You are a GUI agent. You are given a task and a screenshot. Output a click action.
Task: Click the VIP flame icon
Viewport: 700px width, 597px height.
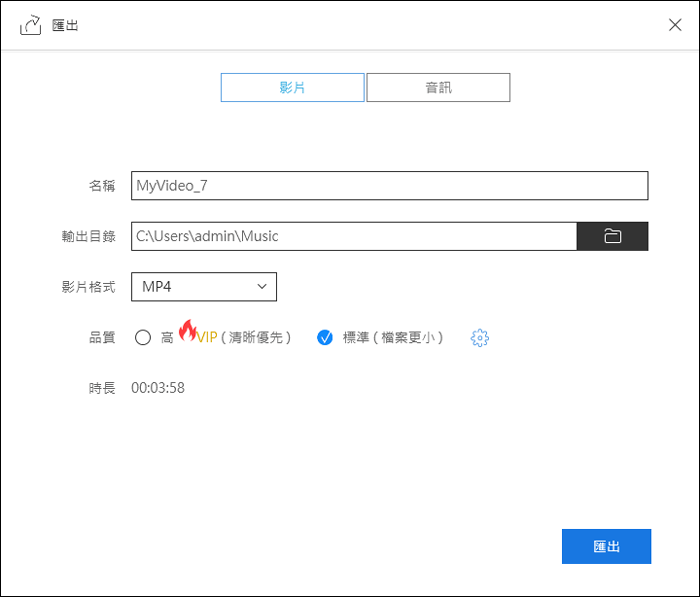[187, 331]
